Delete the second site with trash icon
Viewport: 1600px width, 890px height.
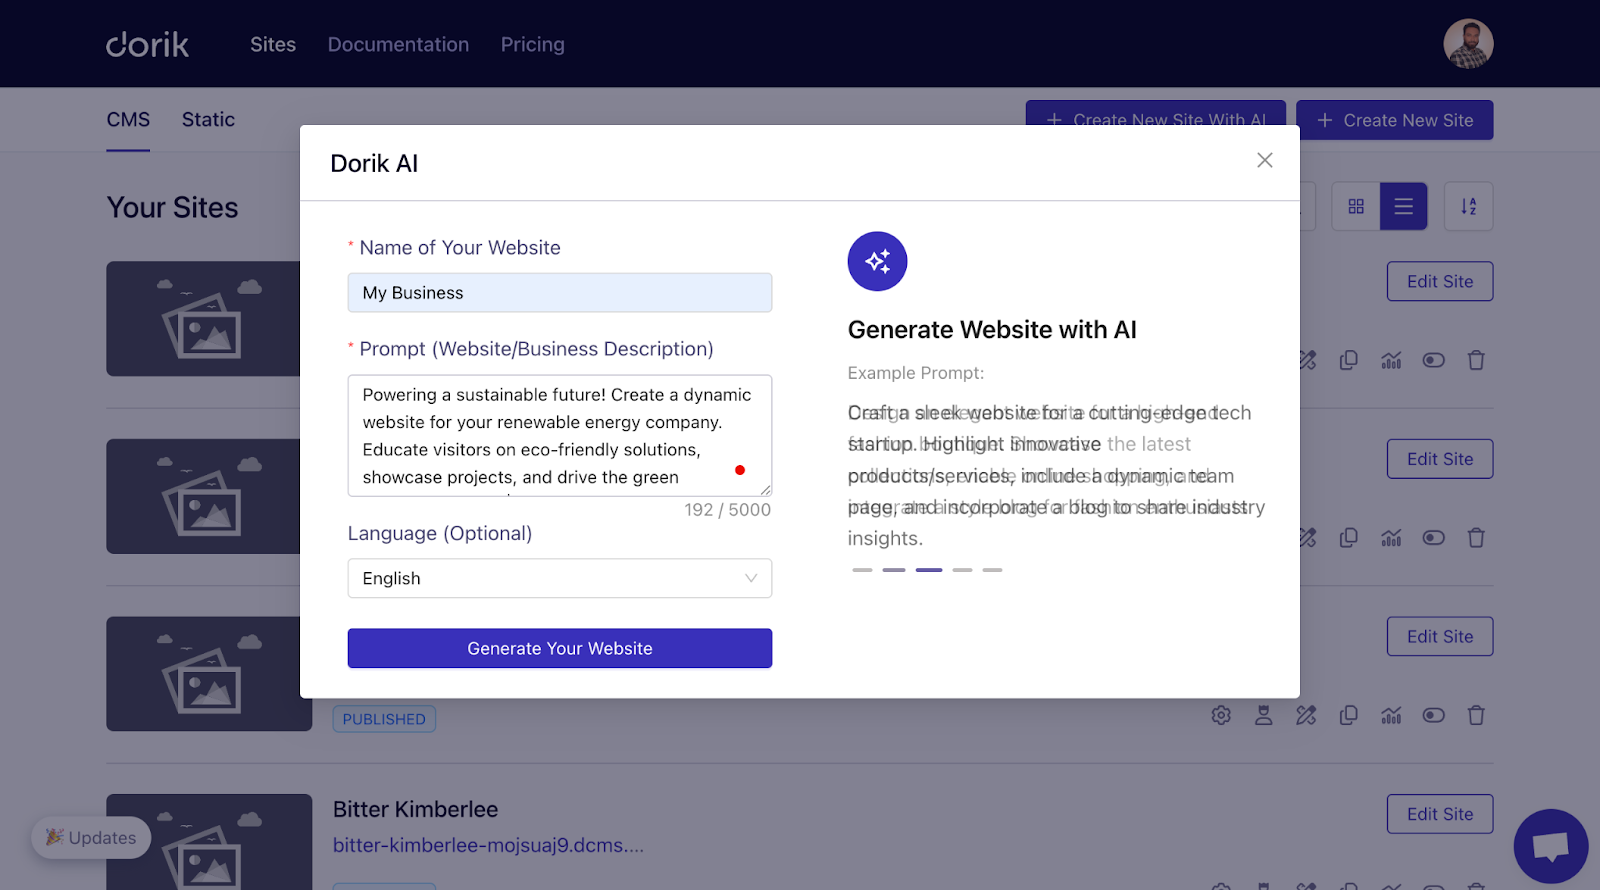(1476, 538)
